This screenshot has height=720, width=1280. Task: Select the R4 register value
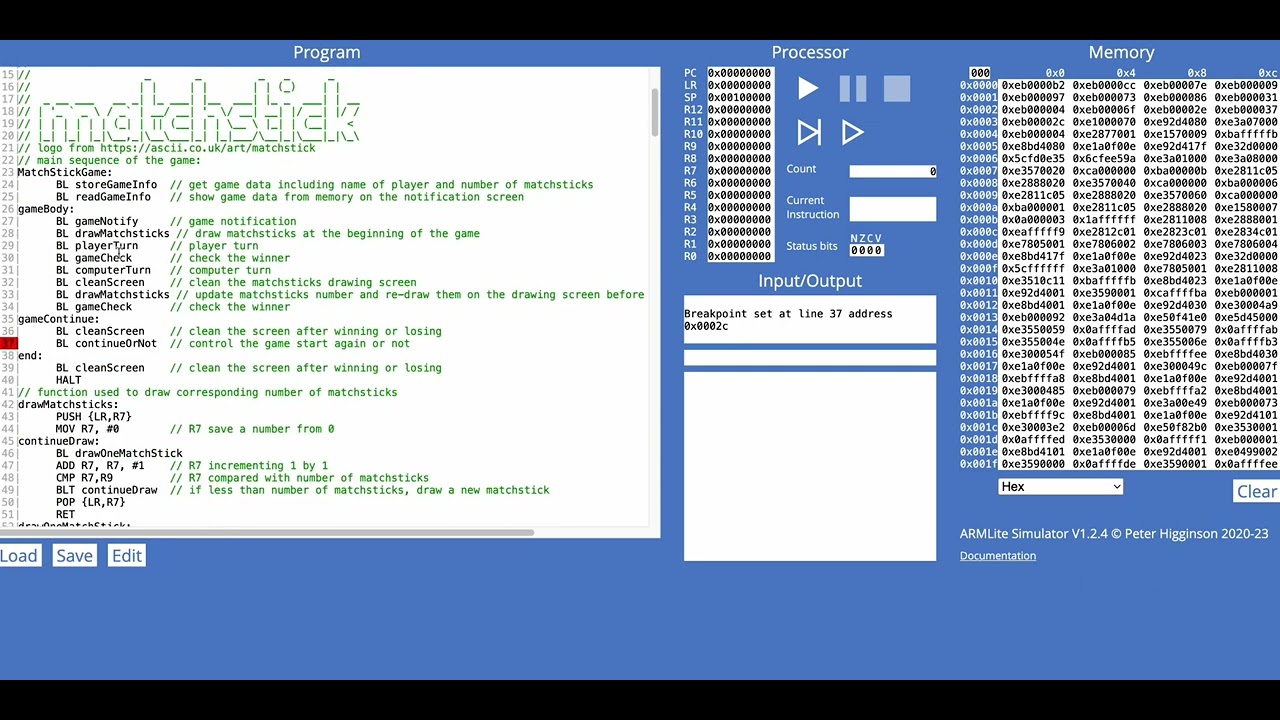(739, 207)
